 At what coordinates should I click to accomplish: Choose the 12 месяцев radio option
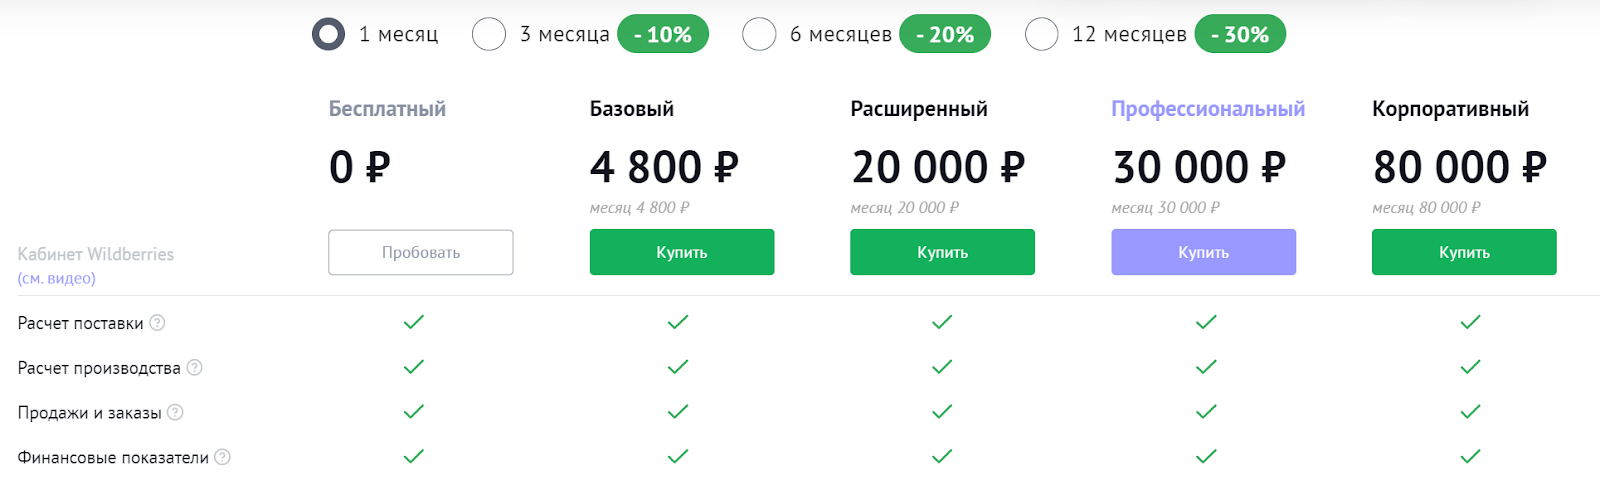point(1041,34)
